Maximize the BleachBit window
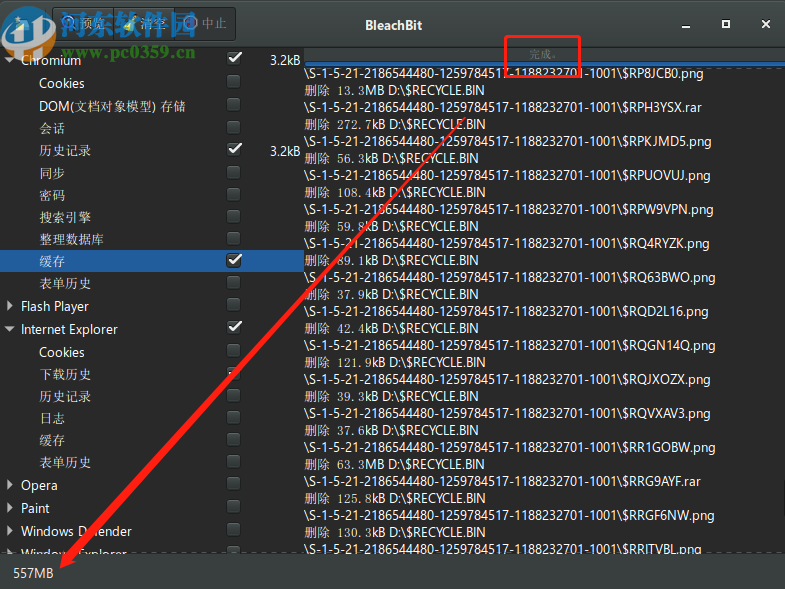 [725, 24]
